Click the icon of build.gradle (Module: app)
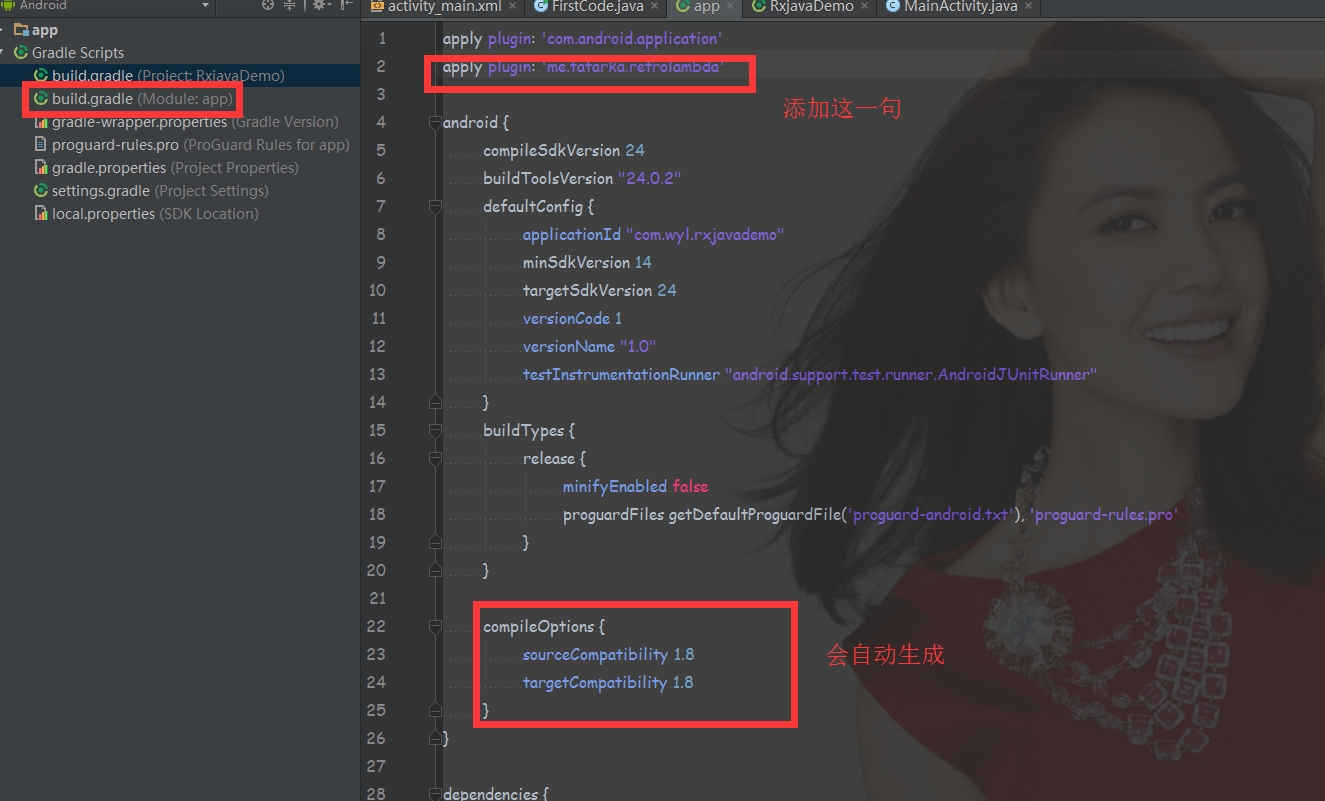1325x801 pixels. point(41,99)
